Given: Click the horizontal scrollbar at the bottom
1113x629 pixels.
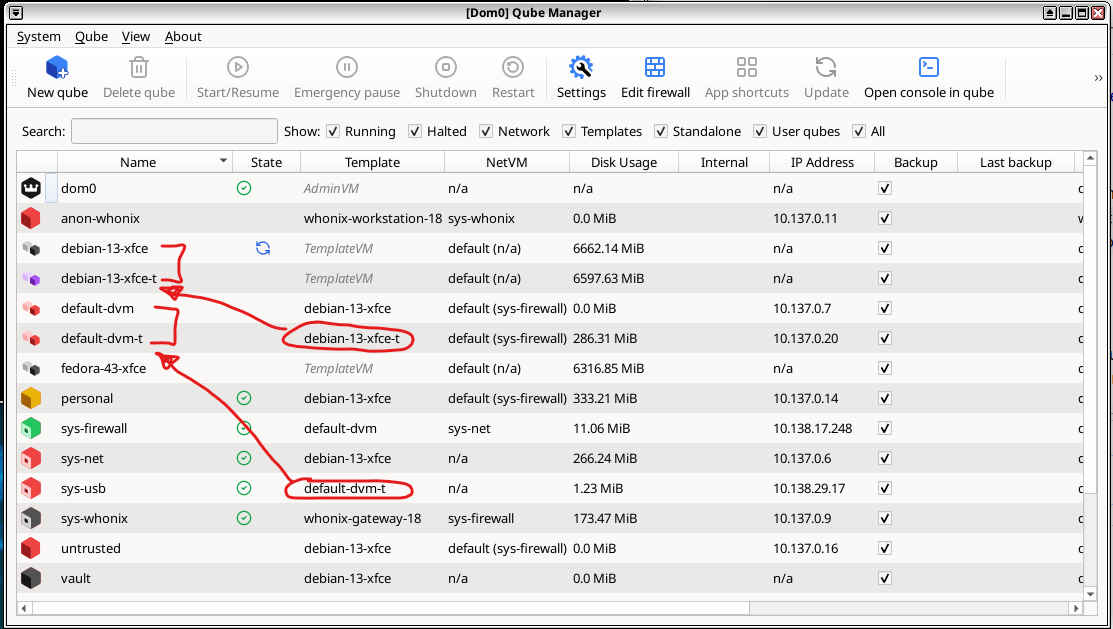Looking at the screenshot, I should (390, 608).
